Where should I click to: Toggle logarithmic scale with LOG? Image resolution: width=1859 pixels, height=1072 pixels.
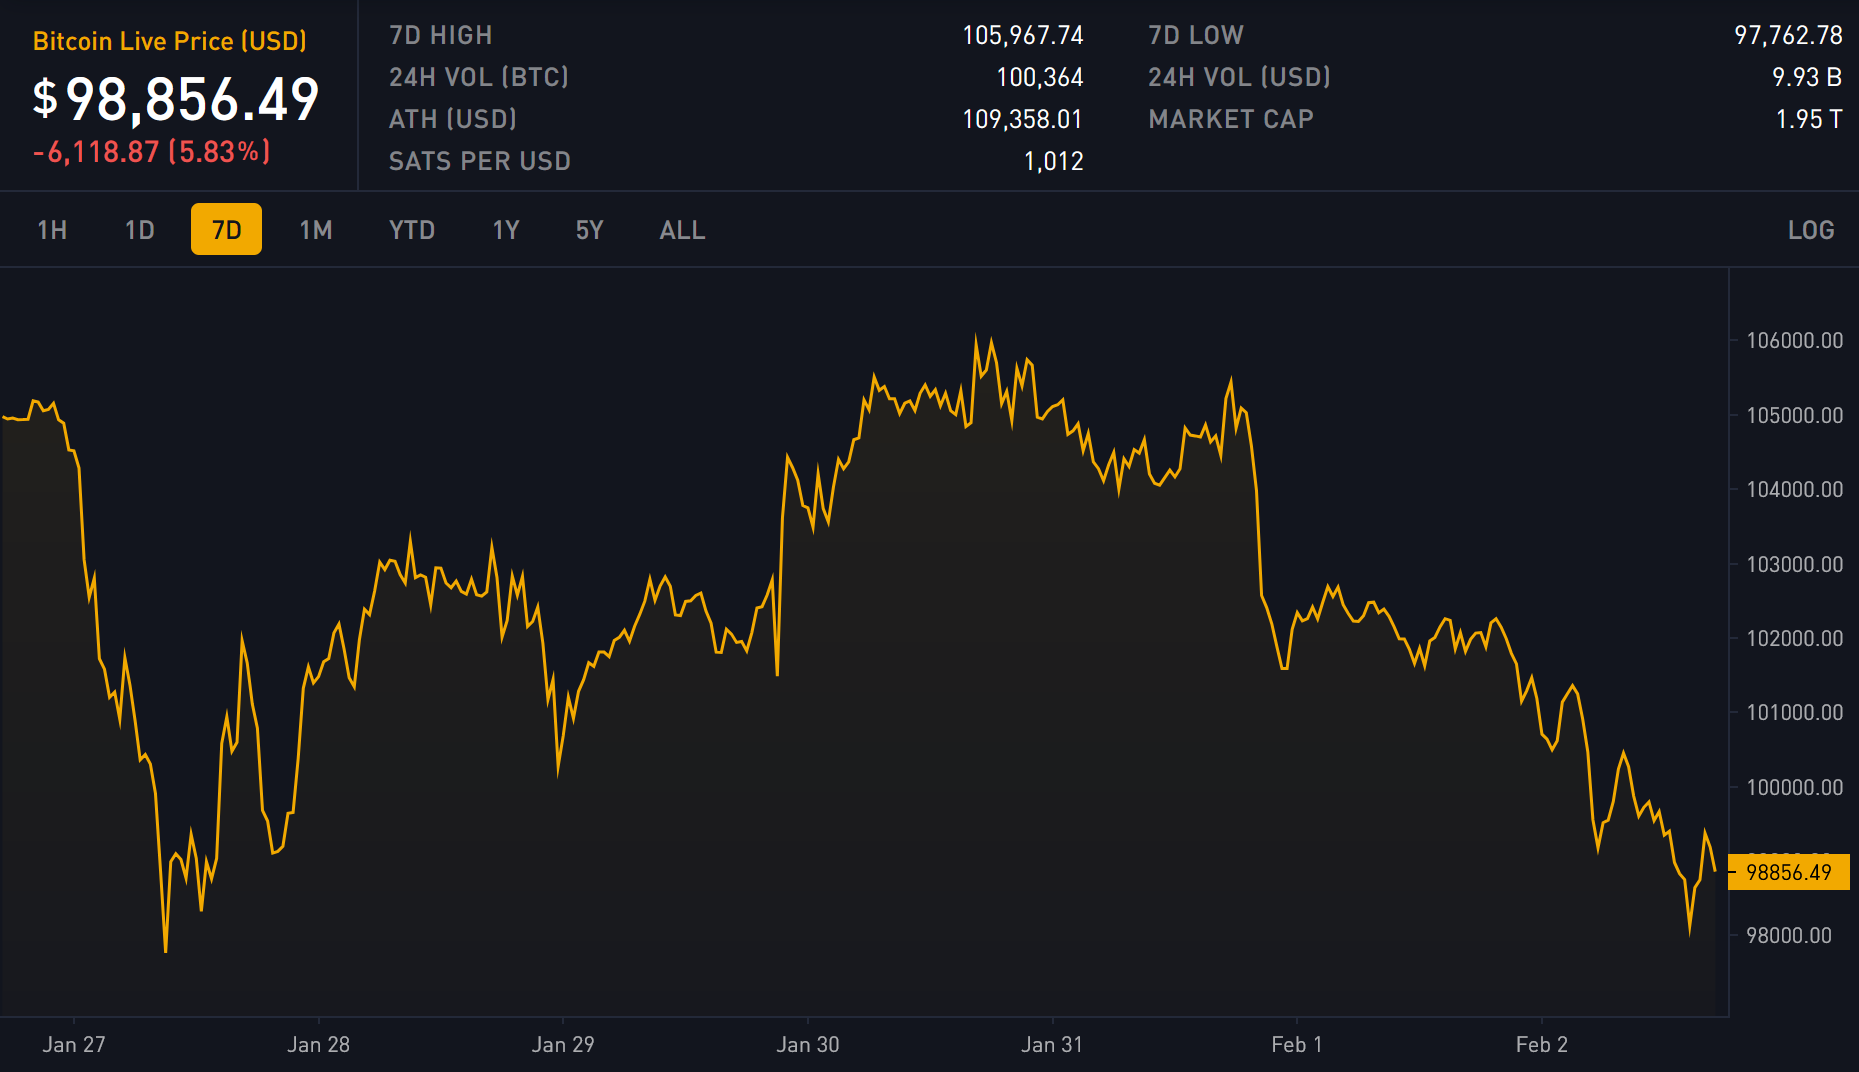(1811, 229)
